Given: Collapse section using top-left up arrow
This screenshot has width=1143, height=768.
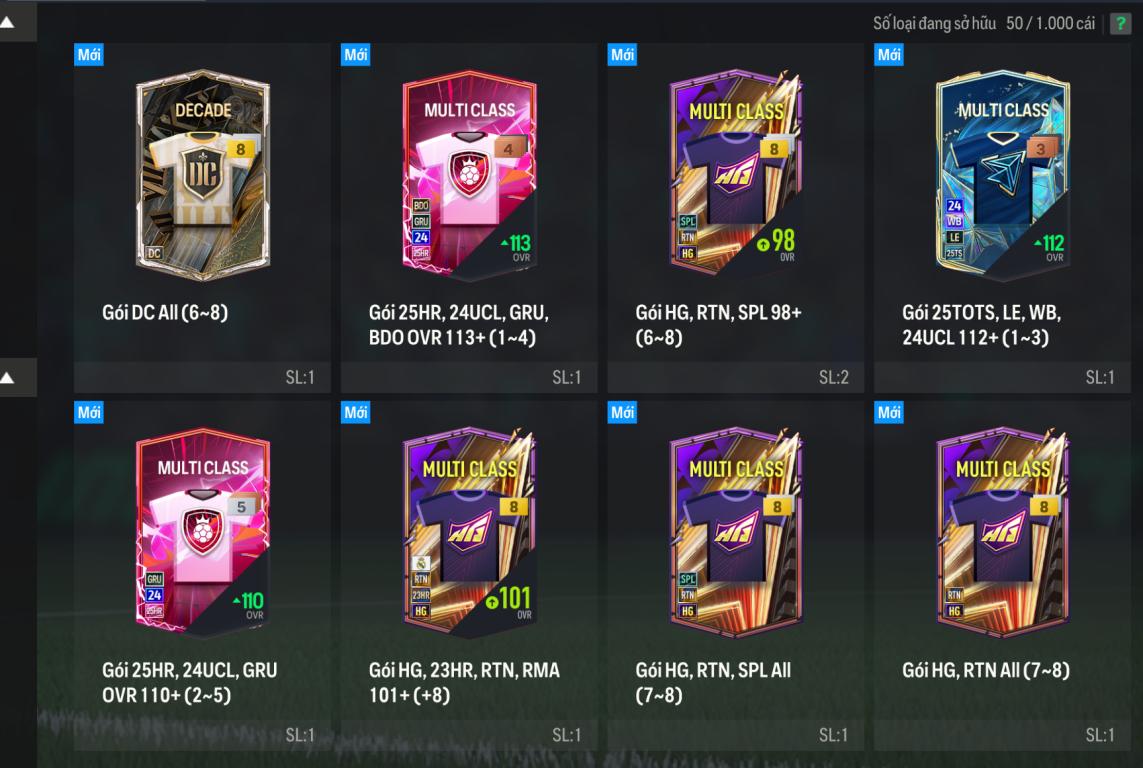Looking at the screenshot, I should click(9, 23).
